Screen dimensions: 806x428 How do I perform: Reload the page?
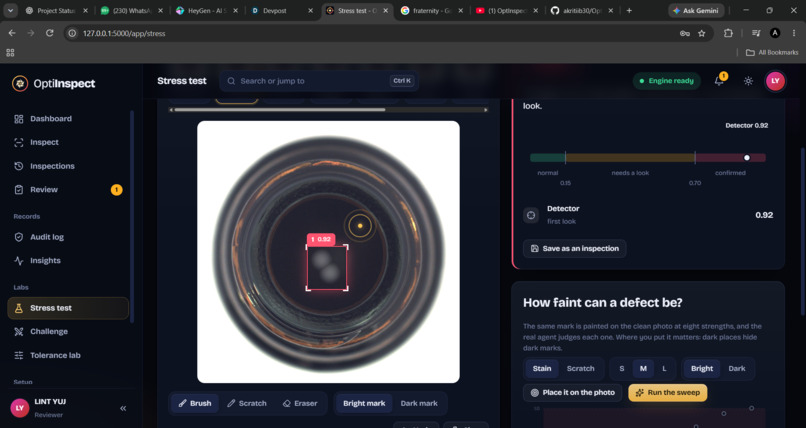(x=50, y=33)
